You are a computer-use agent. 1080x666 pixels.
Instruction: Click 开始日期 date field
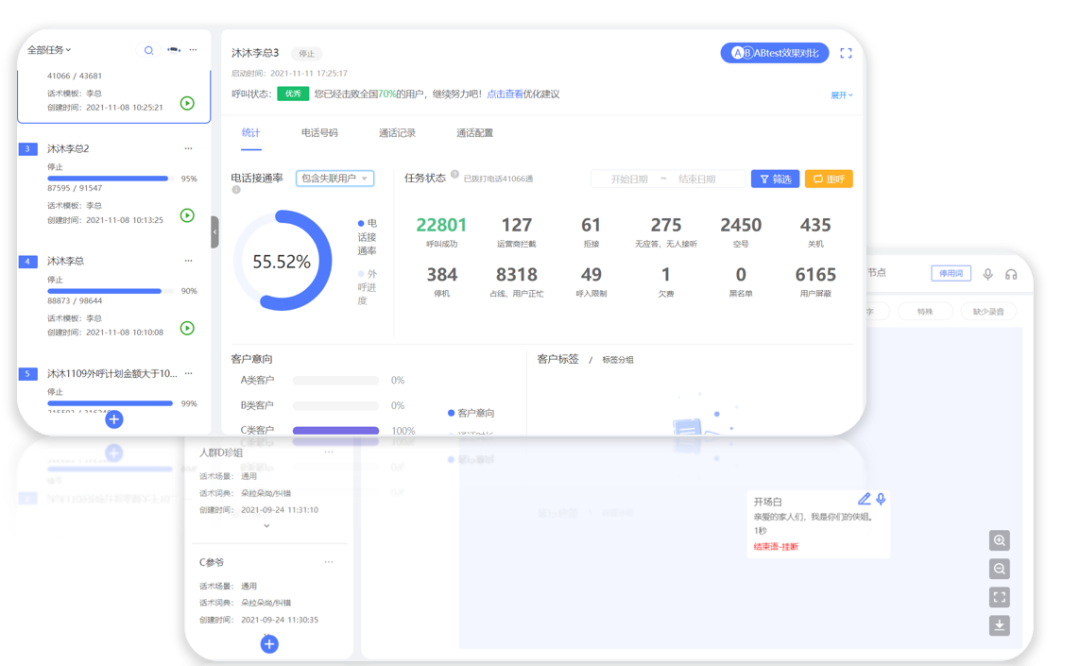coord(629,179)
